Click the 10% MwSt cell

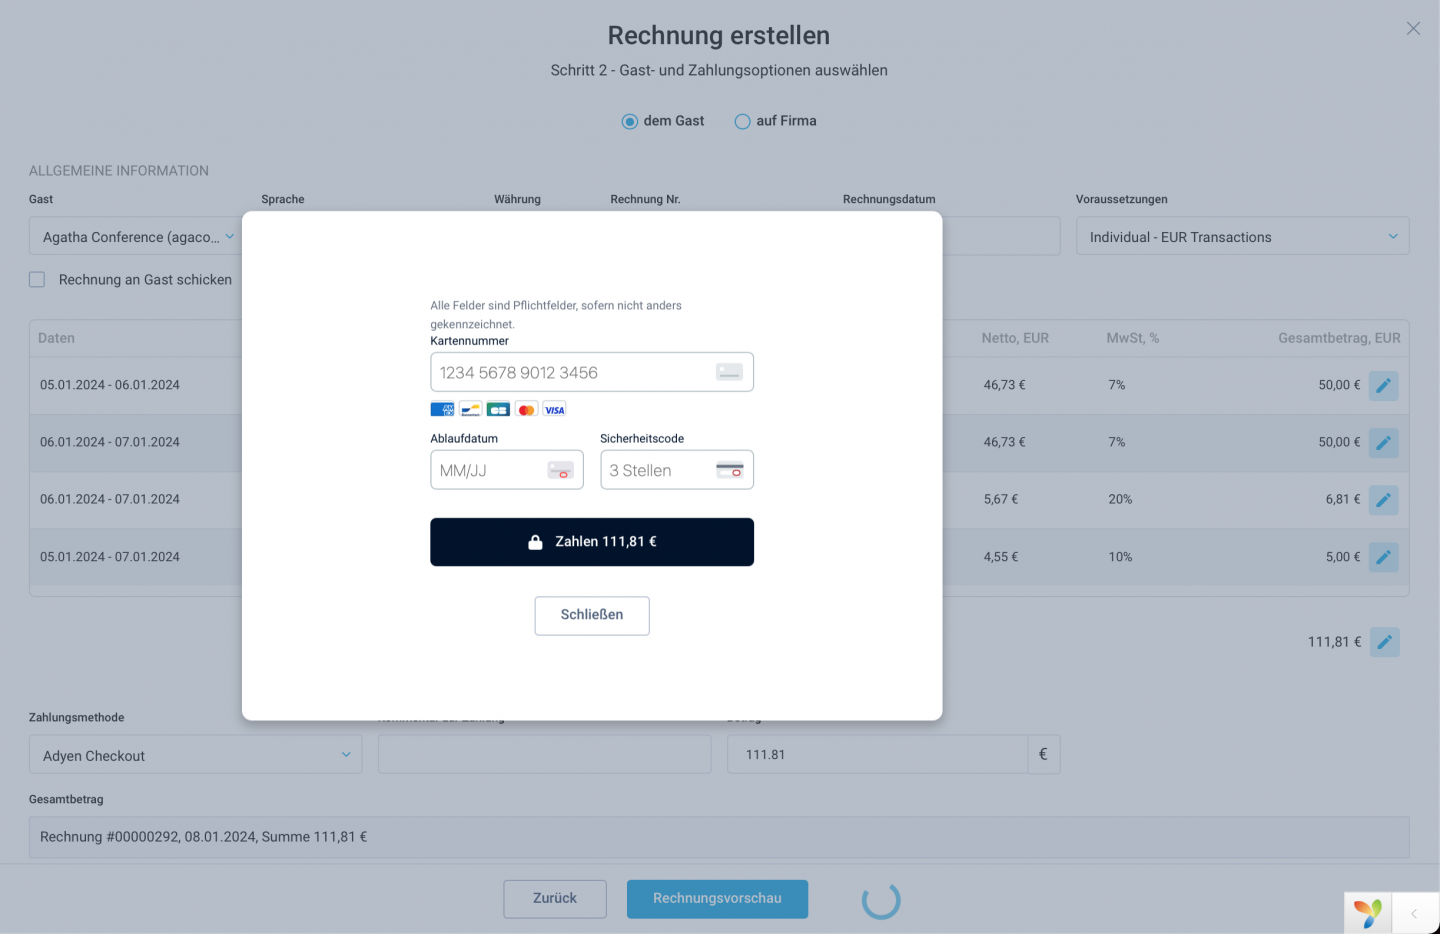tap(1120, 557)
